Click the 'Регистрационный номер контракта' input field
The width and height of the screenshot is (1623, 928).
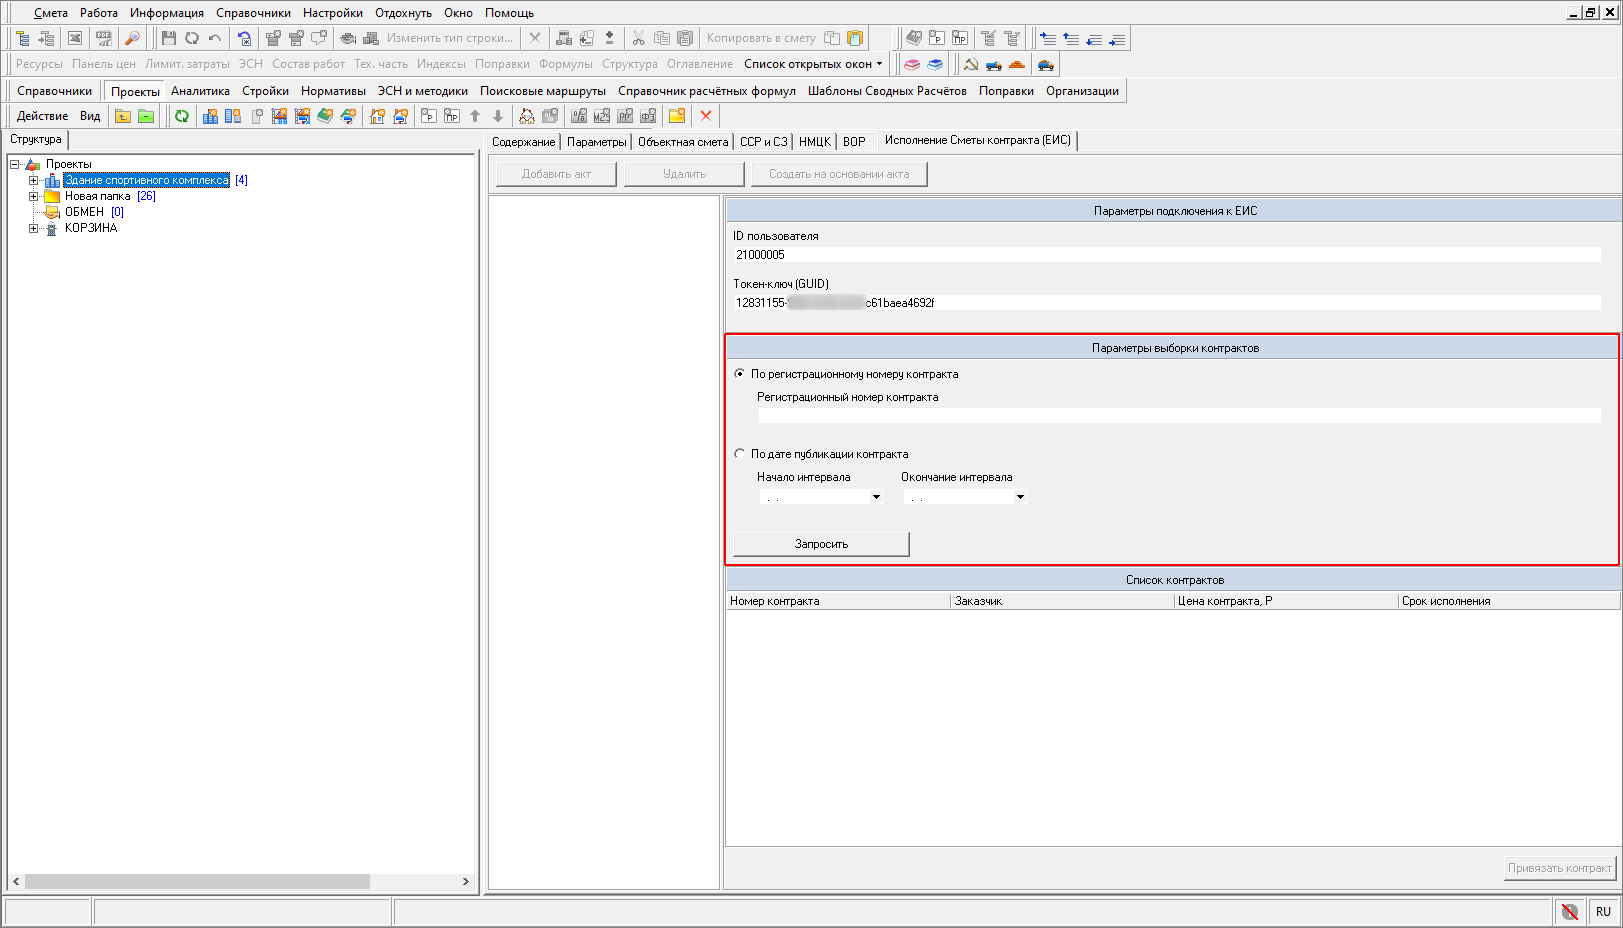click(1178, 416)
